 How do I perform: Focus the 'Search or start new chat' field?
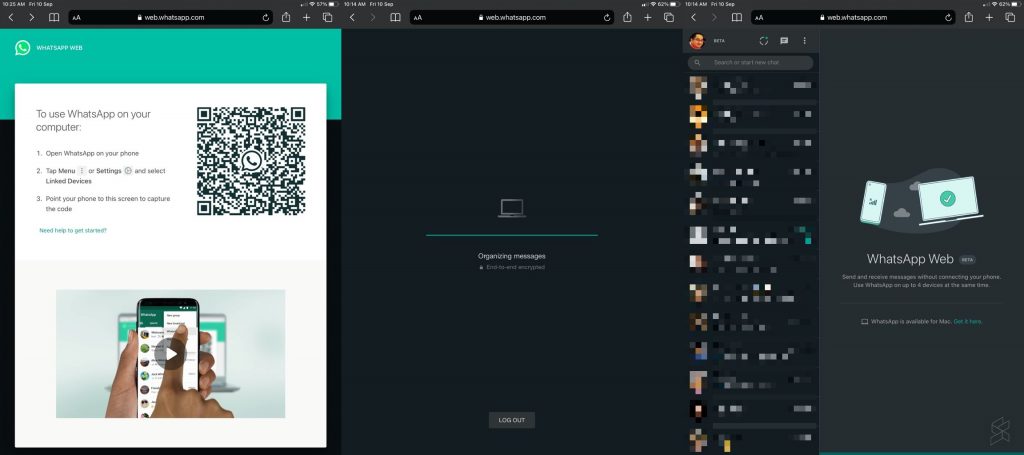coord(755,63)
